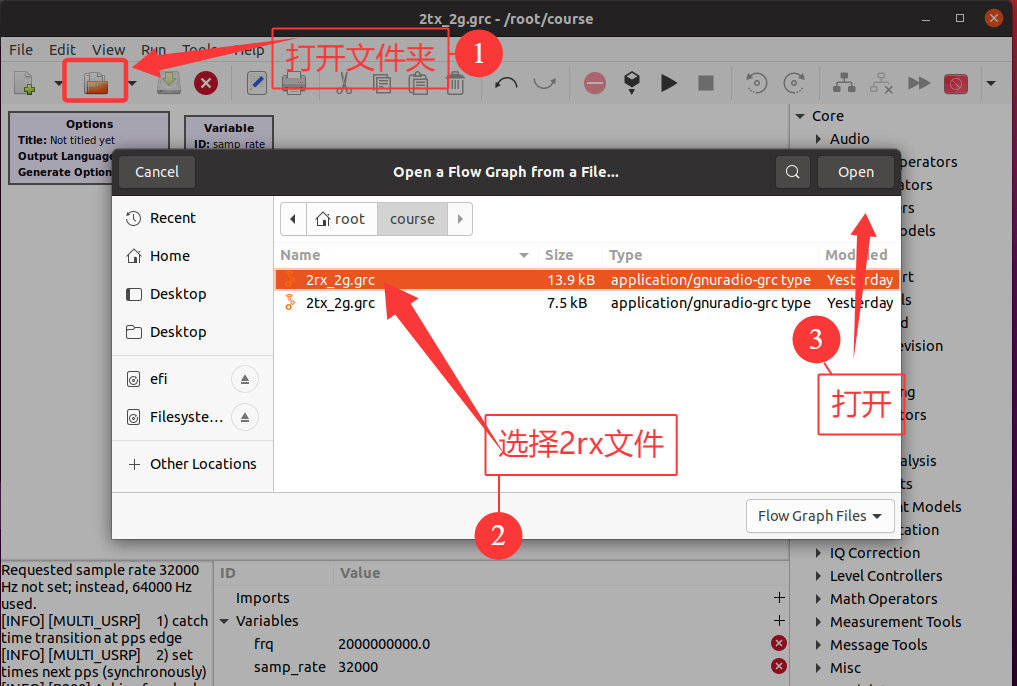Redo the last change
This screenshot has height=686, width=1017.
point(544,83)
